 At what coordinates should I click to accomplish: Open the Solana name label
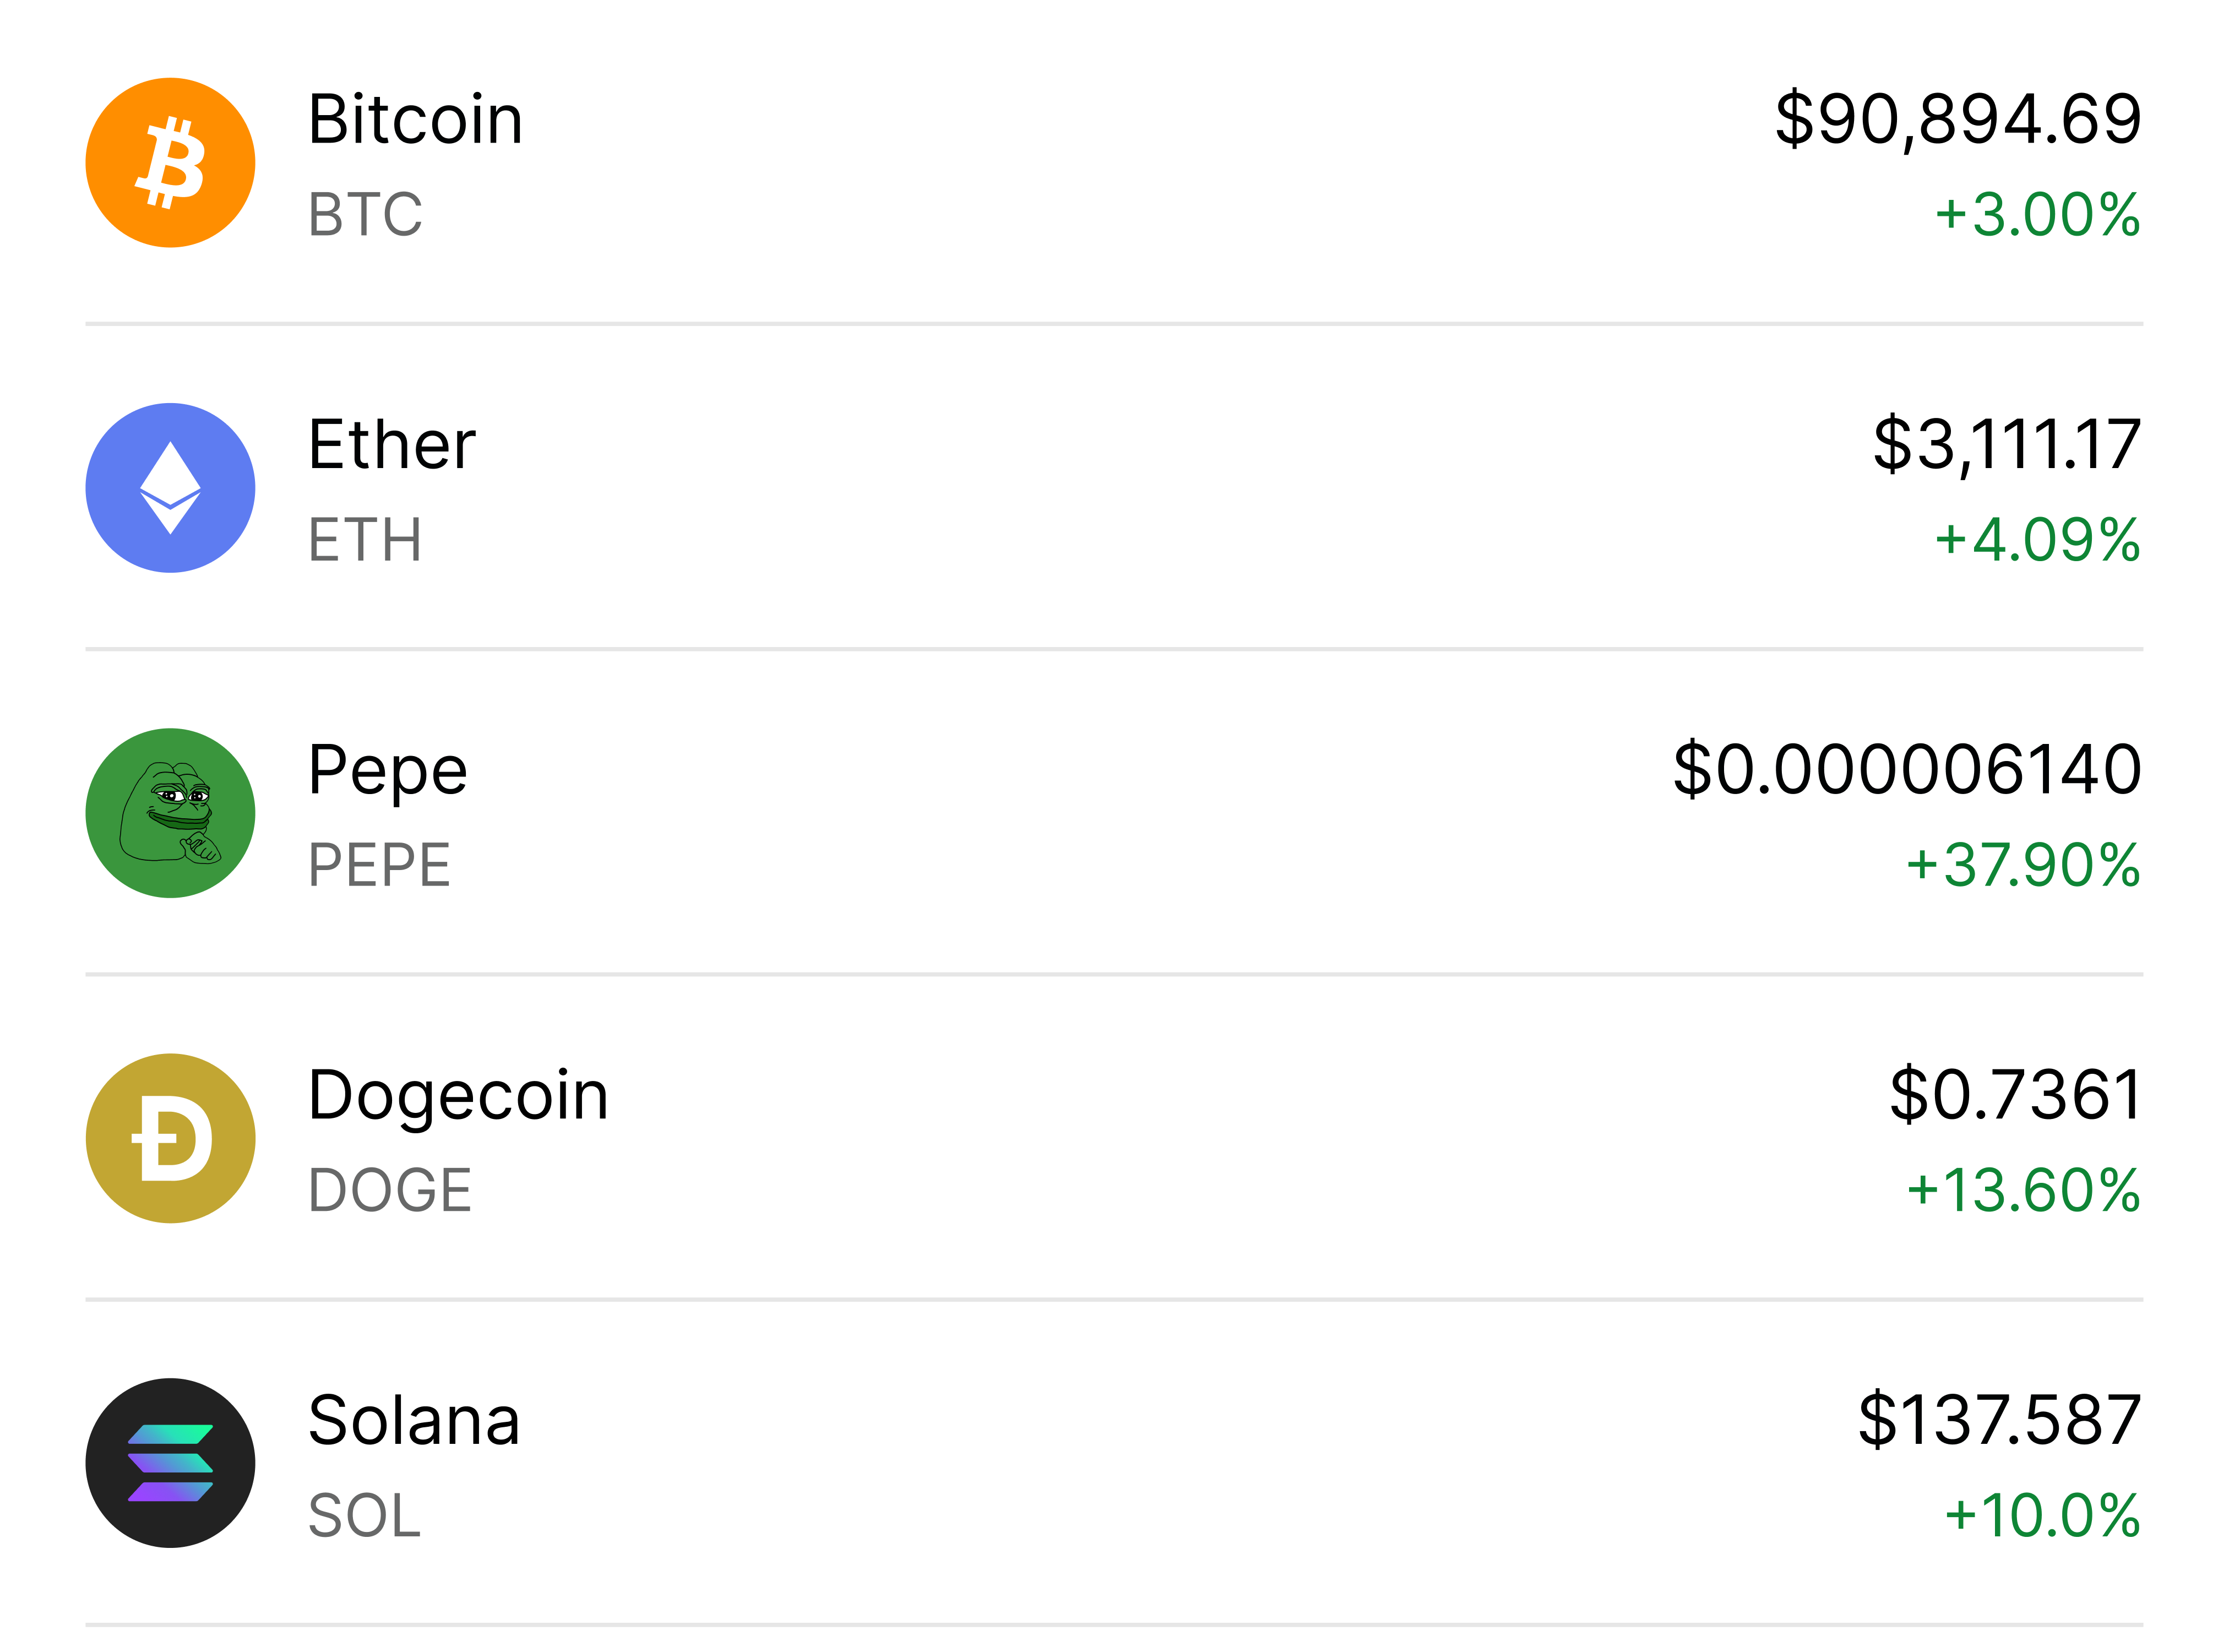[414, 1421]
